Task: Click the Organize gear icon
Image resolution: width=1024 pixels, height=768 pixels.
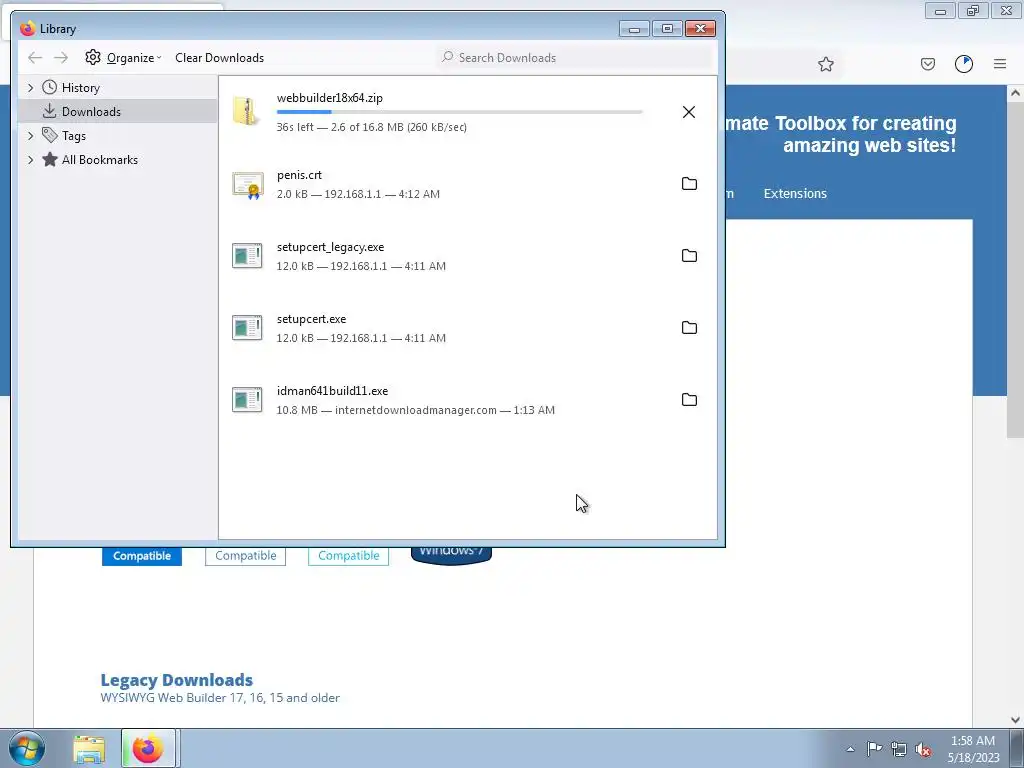Action: 93,57
